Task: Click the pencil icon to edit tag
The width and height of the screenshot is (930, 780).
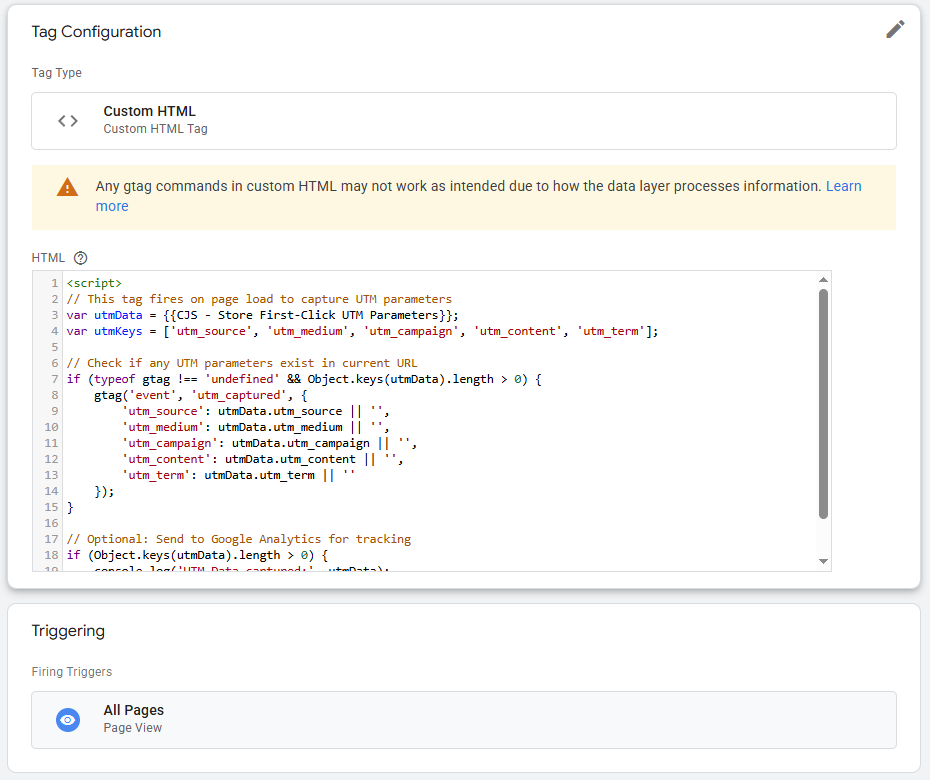Action: tap(895, 29)
